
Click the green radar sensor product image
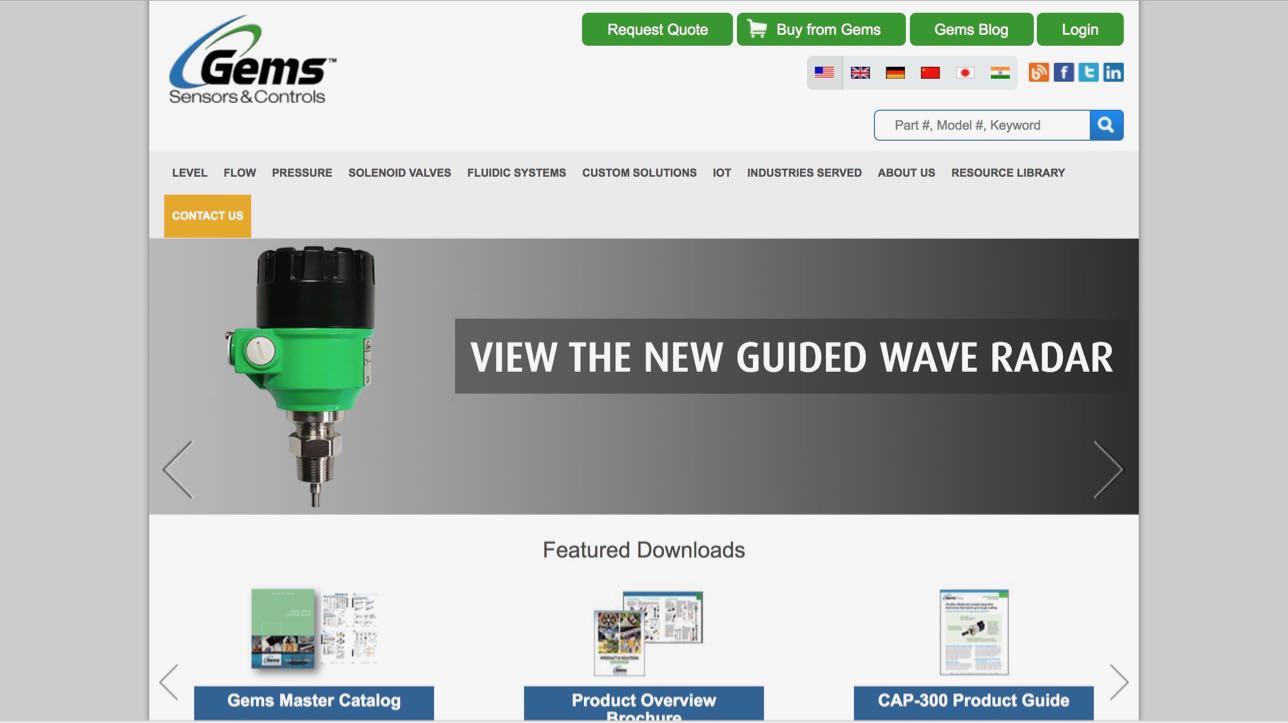point(300,376)
